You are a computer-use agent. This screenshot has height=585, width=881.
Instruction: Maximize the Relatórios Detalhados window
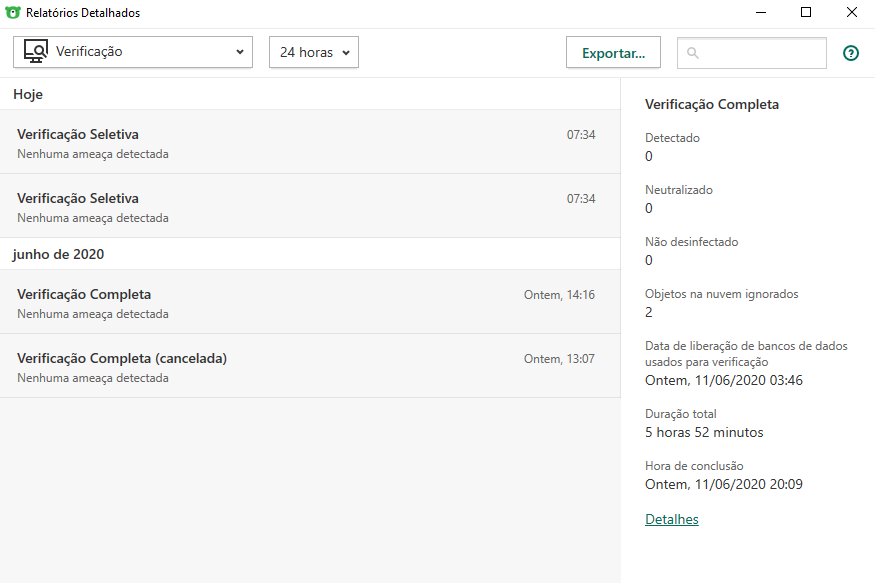click(x=806, y=13)
